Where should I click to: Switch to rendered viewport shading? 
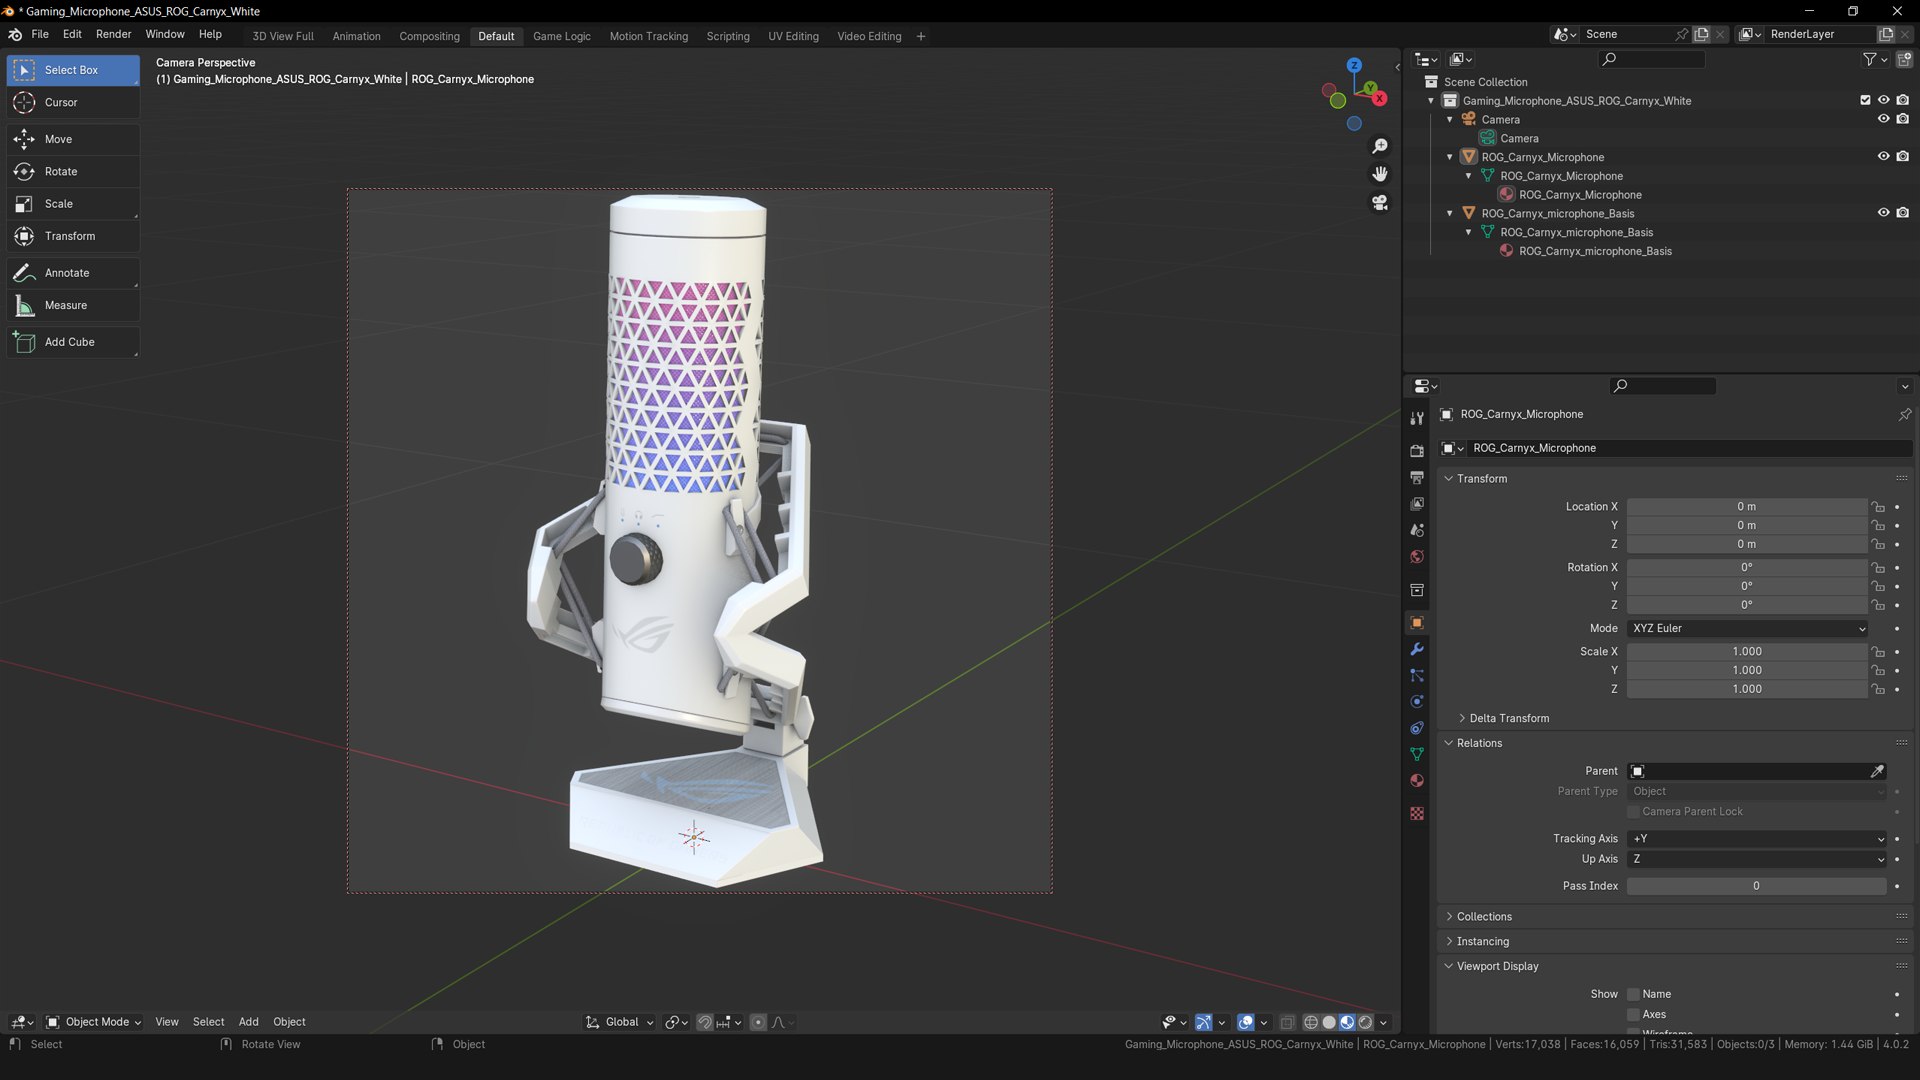click(1366, 1022)
